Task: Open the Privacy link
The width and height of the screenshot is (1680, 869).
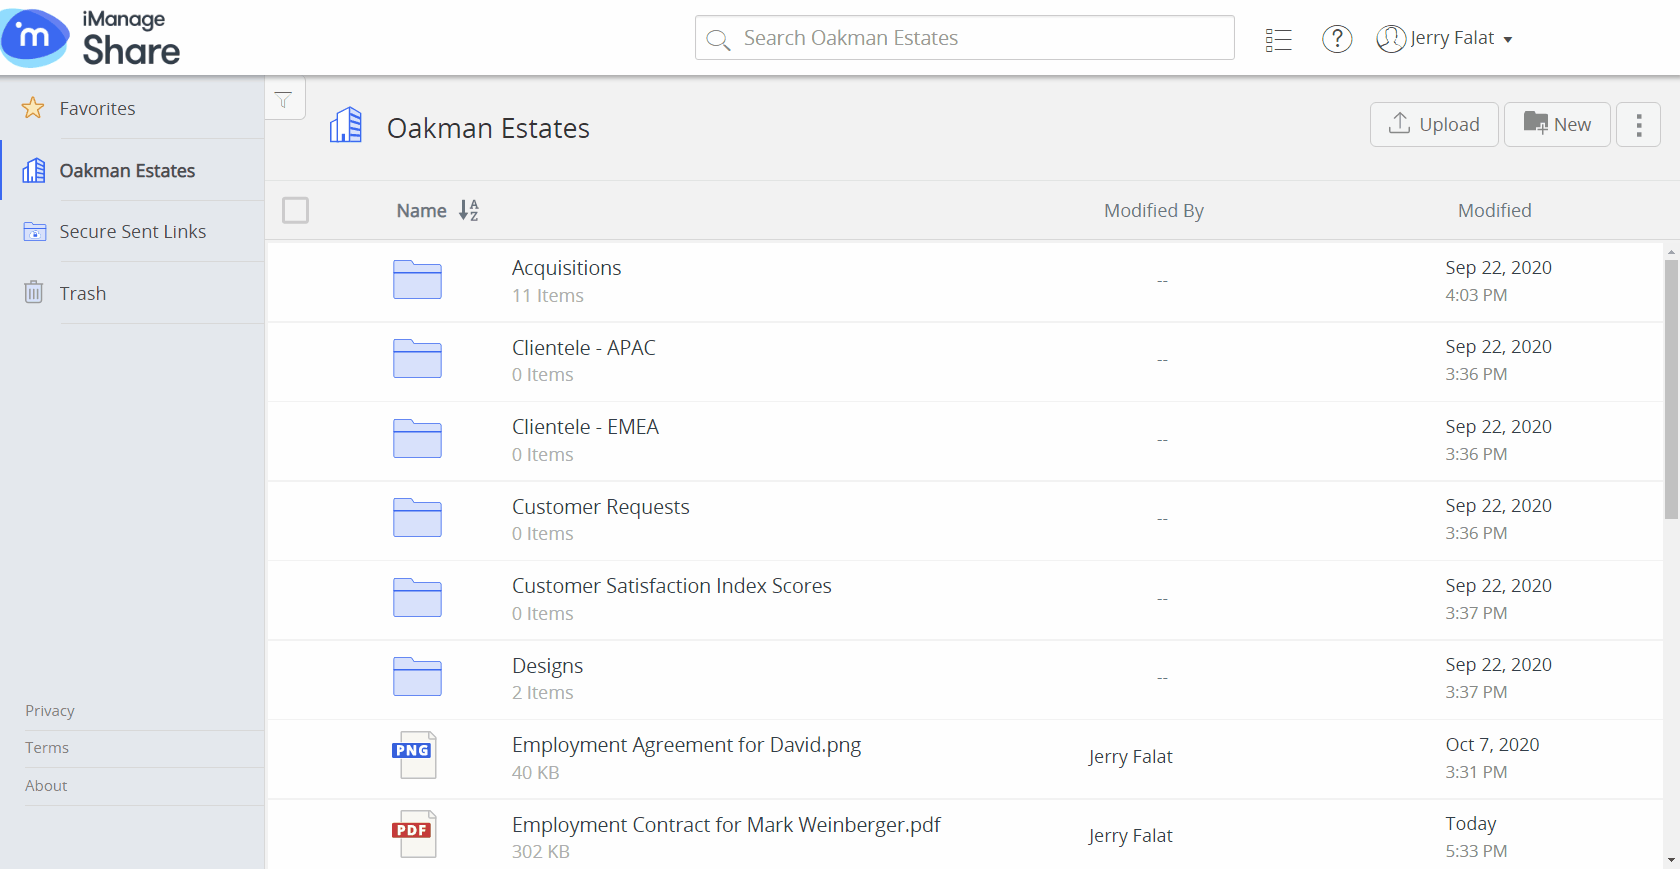Action: (x=50, y=711)
